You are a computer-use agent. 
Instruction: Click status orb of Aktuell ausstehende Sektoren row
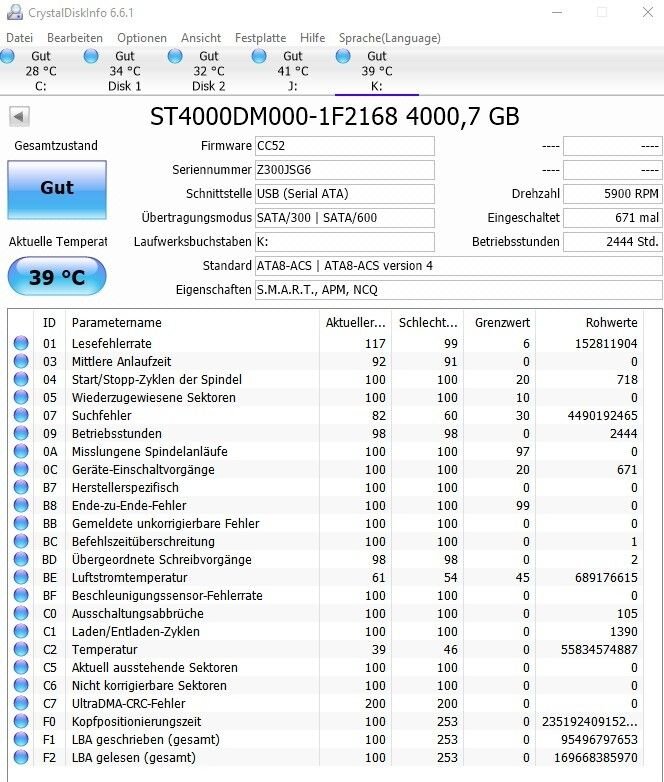point(21,667)
